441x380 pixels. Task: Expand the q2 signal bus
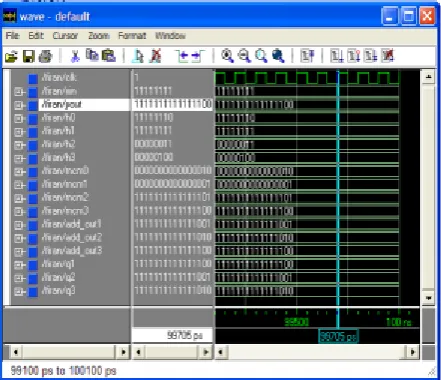click(19, 278)
